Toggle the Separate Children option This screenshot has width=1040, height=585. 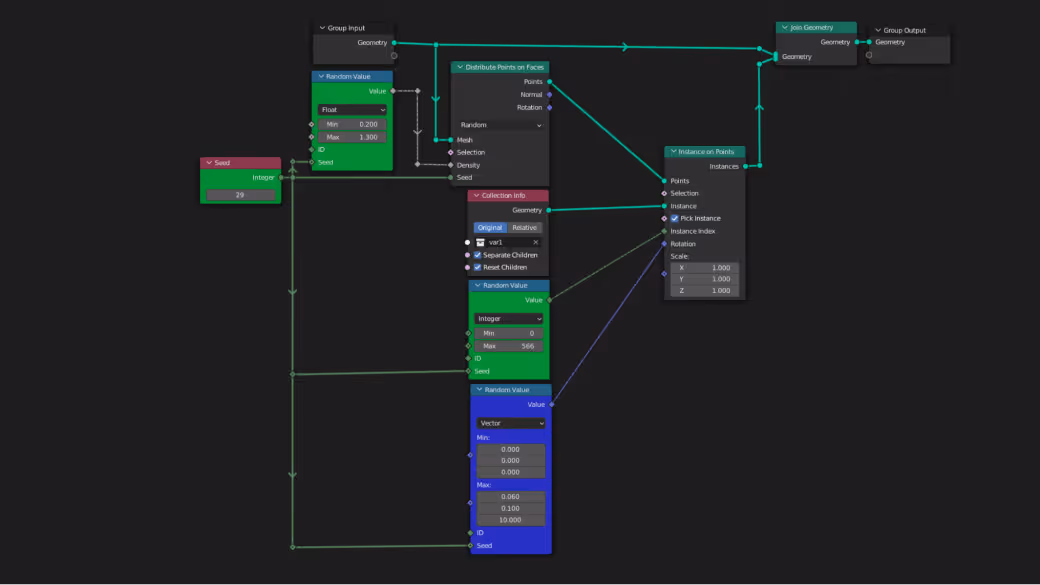coord(477,255)
